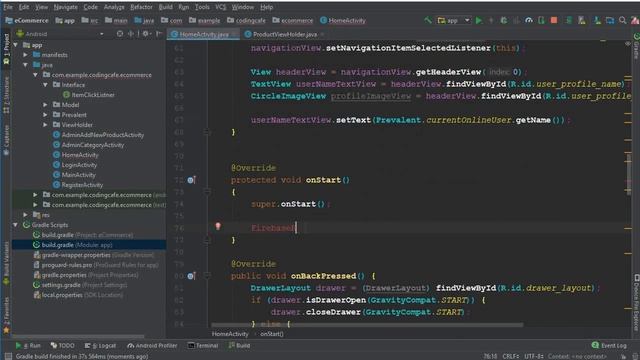The height and width of the screenshot is (360, 640).
Task: Switch to the ProductViewHolder.java tab
Action: click(x=284, y=34)
